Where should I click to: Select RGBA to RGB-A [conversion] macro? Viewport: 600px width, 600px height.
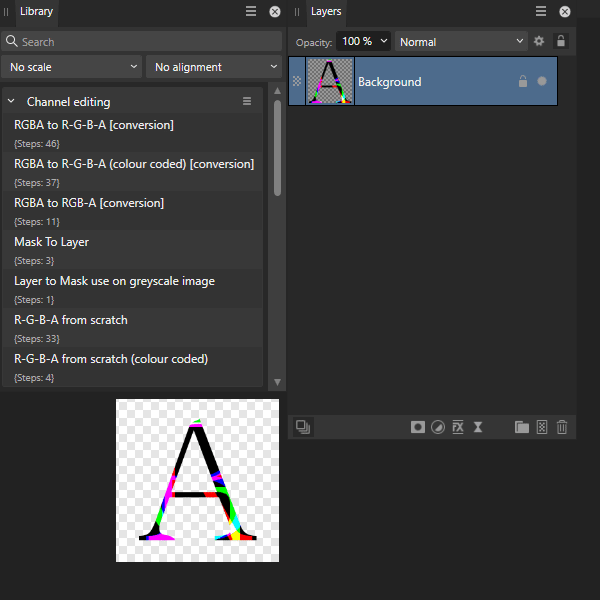click(x=132, y=210)
